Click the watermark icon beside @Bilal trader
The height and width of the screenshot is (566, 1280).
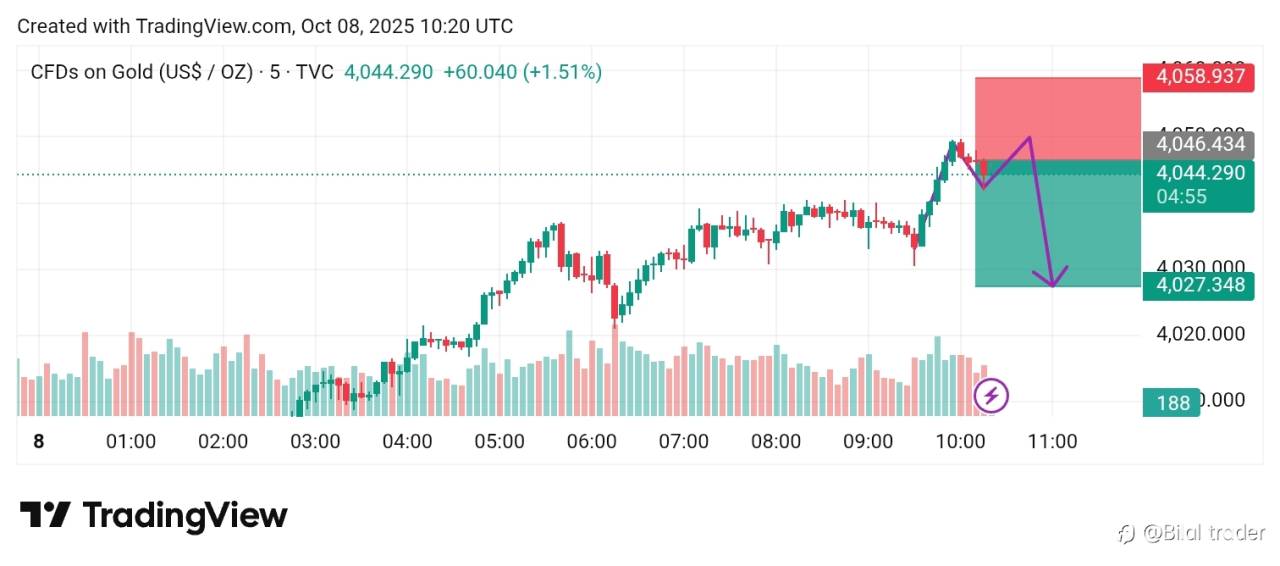[x=1126, y=533]
